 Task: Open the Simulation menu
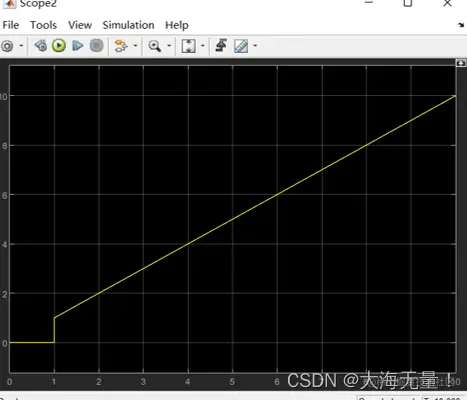click(x=128, y=25)
